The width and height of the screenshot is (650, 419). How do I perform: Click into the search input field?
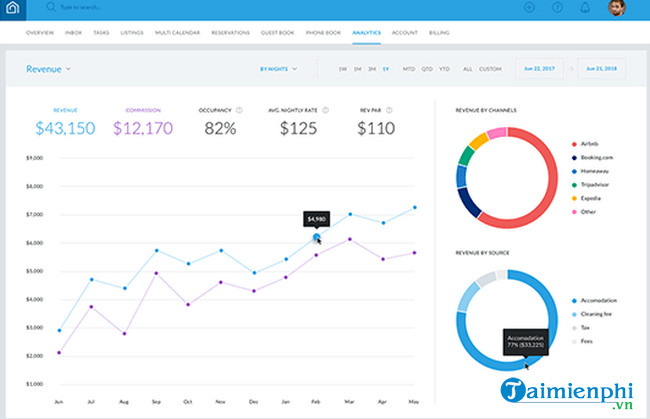(90, 8)
